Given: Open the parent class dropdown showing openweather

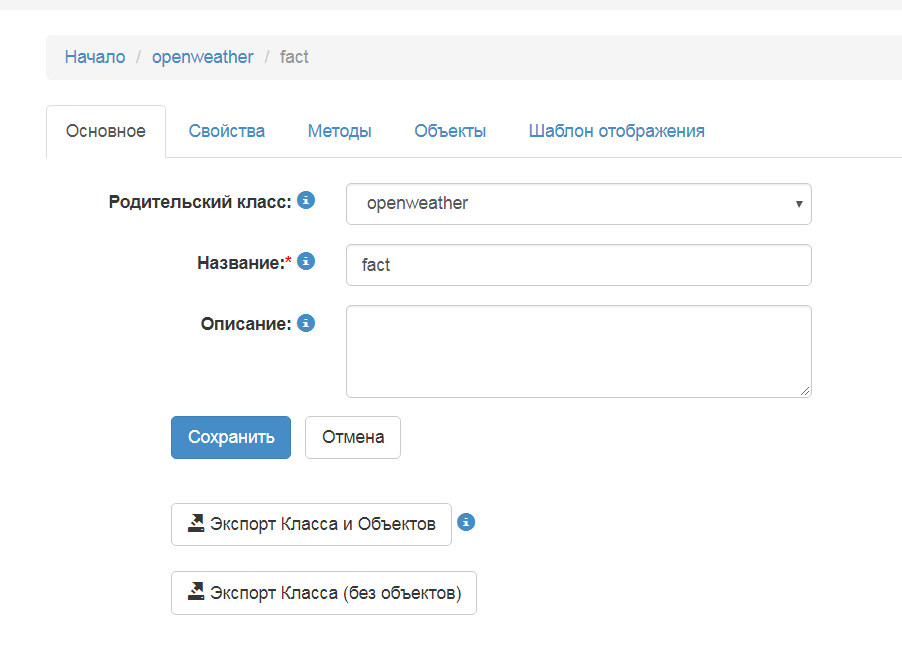Looking at the screenshot, I should [578, 203].
